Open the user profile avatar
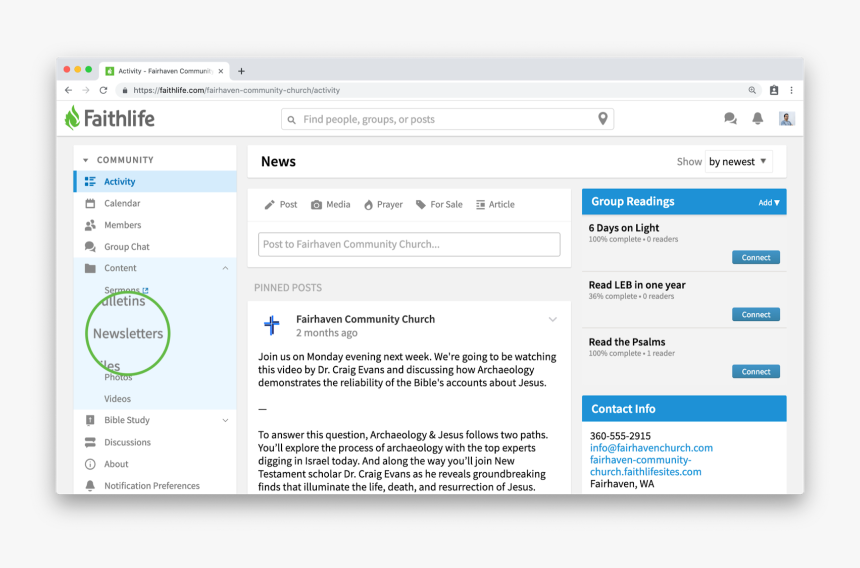This screenshot has width=860, height=568. click(x=787, y=118)
